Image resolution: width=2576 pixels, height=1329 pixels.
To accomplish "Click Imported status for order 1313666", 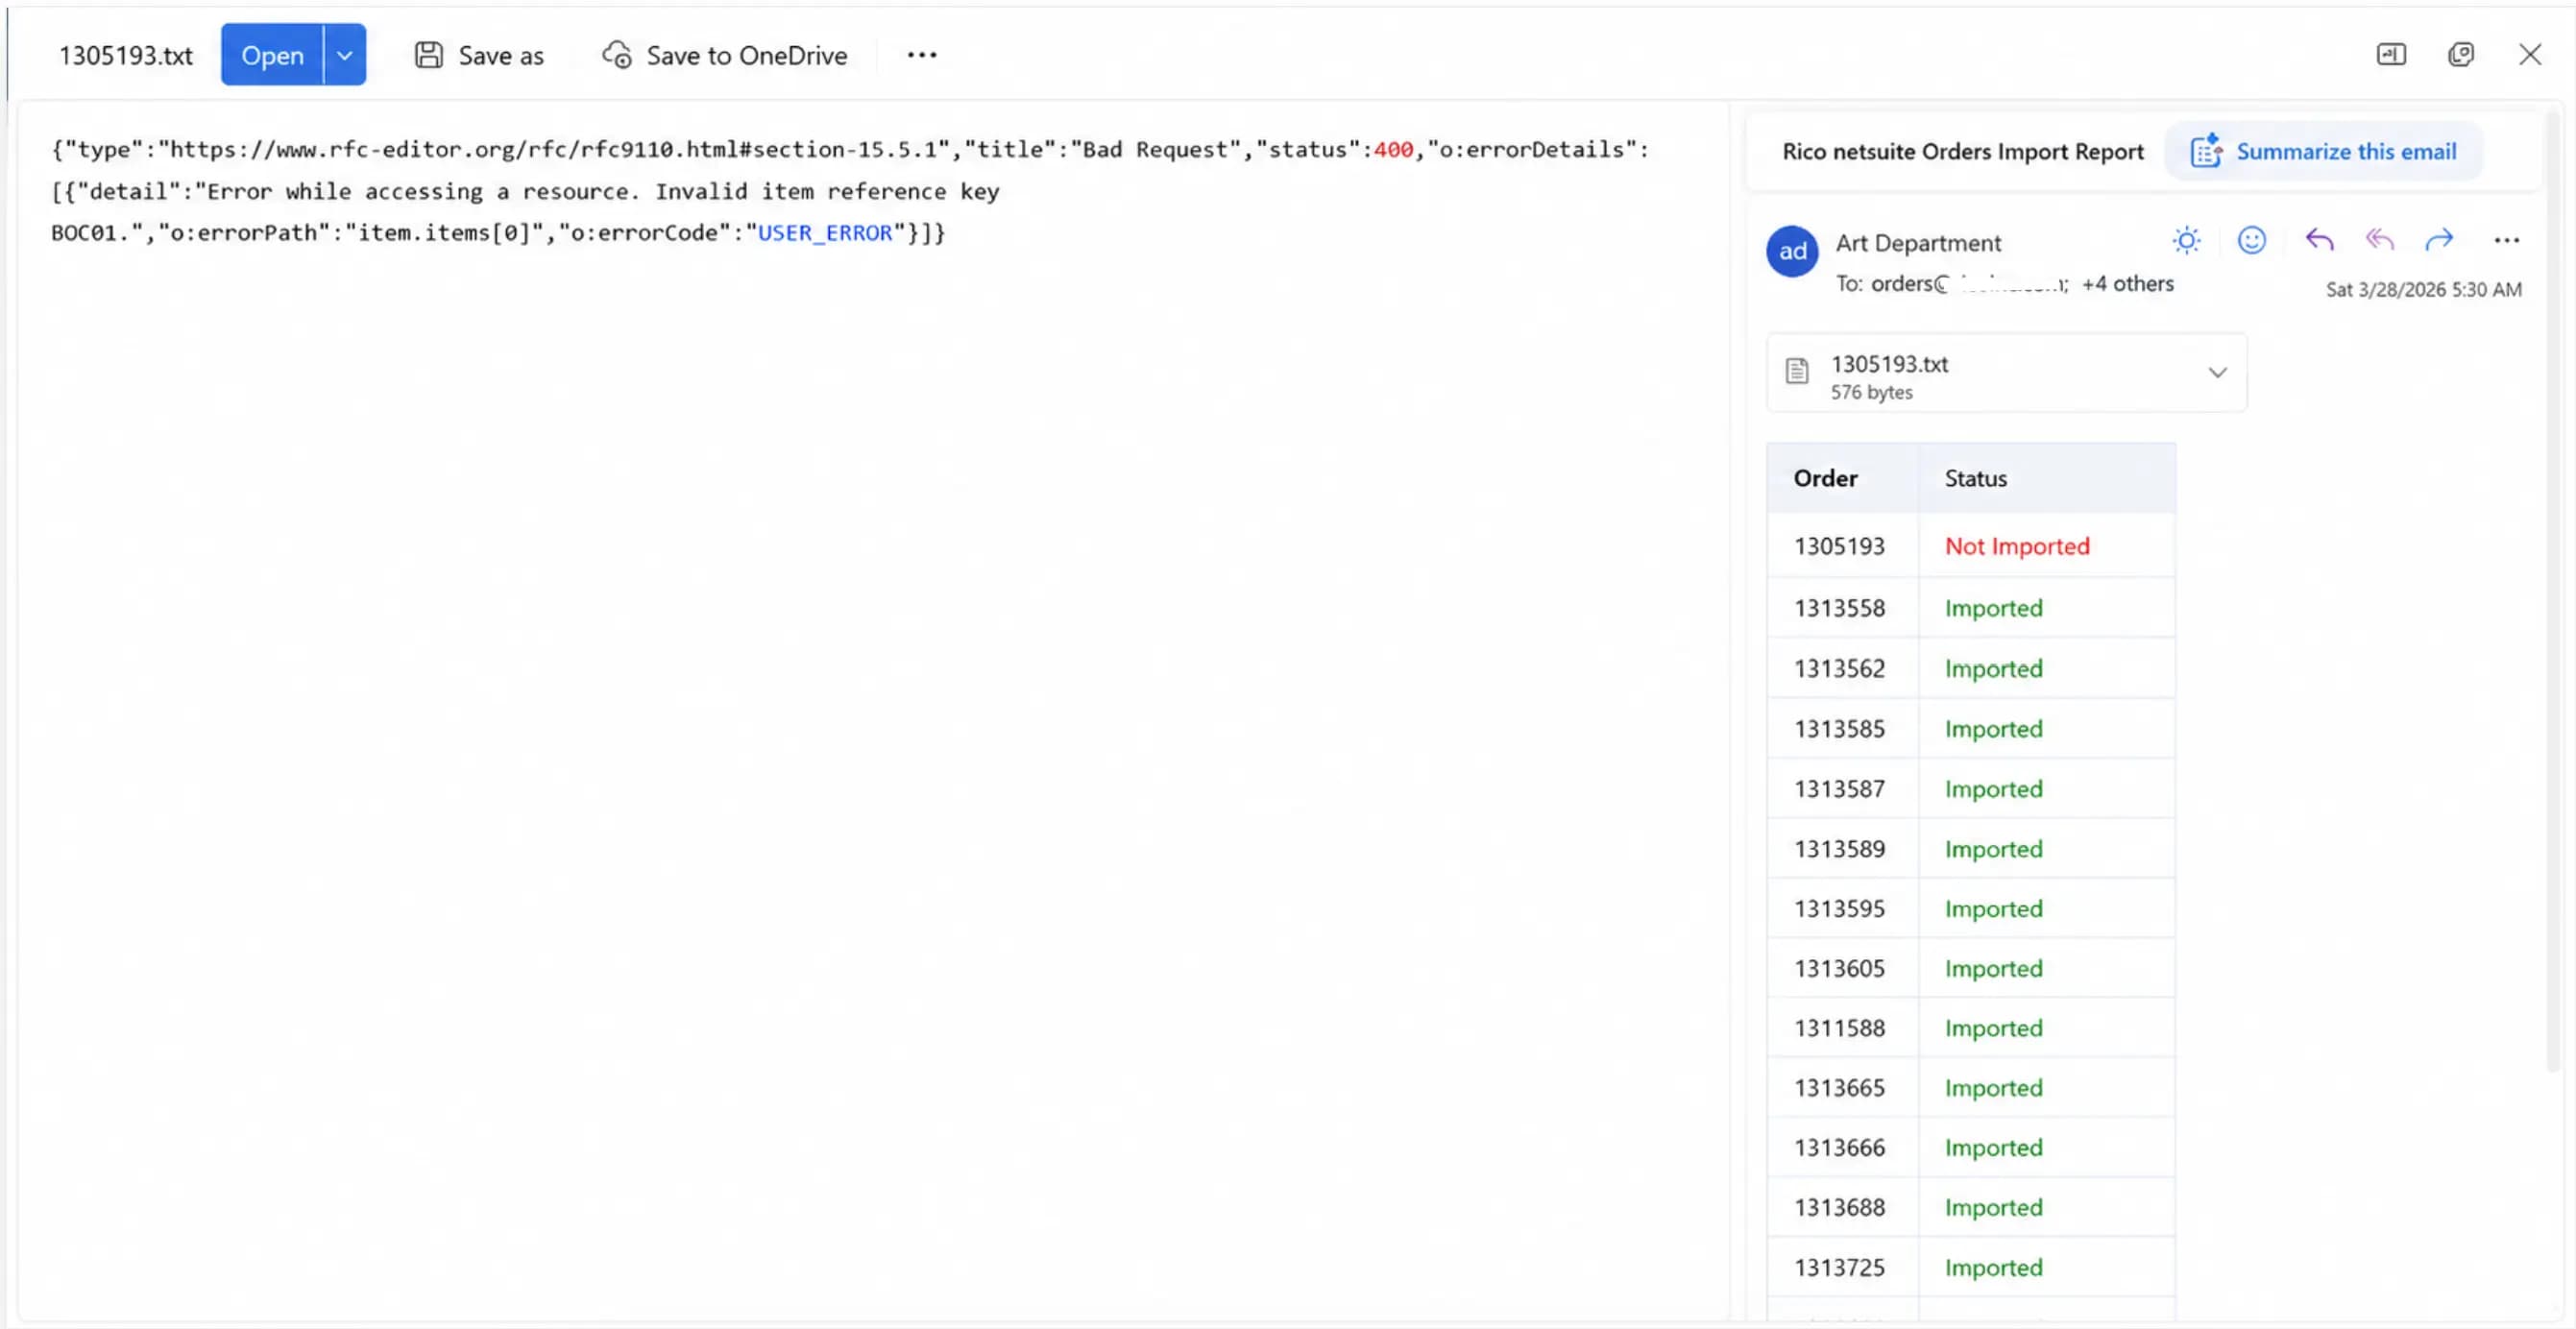I will coord(1993,1147).
